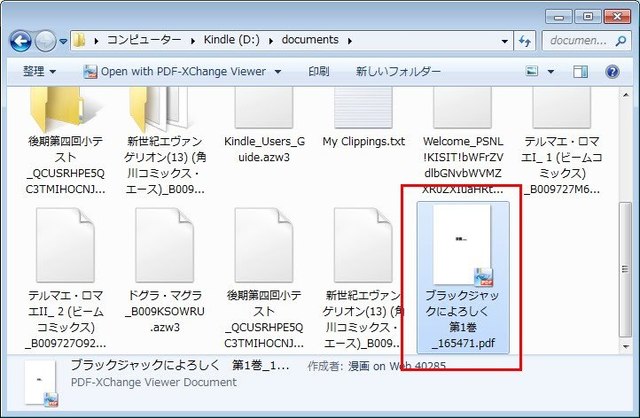
Task: Click the Forward navigation arrow button
Action: click(47, 41)
